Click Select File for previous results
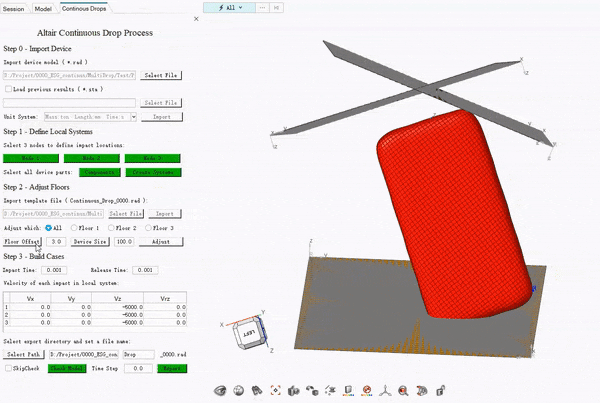The height and width of the screenshot is (403, 600). pyautogui.click(x=161, y=103)
